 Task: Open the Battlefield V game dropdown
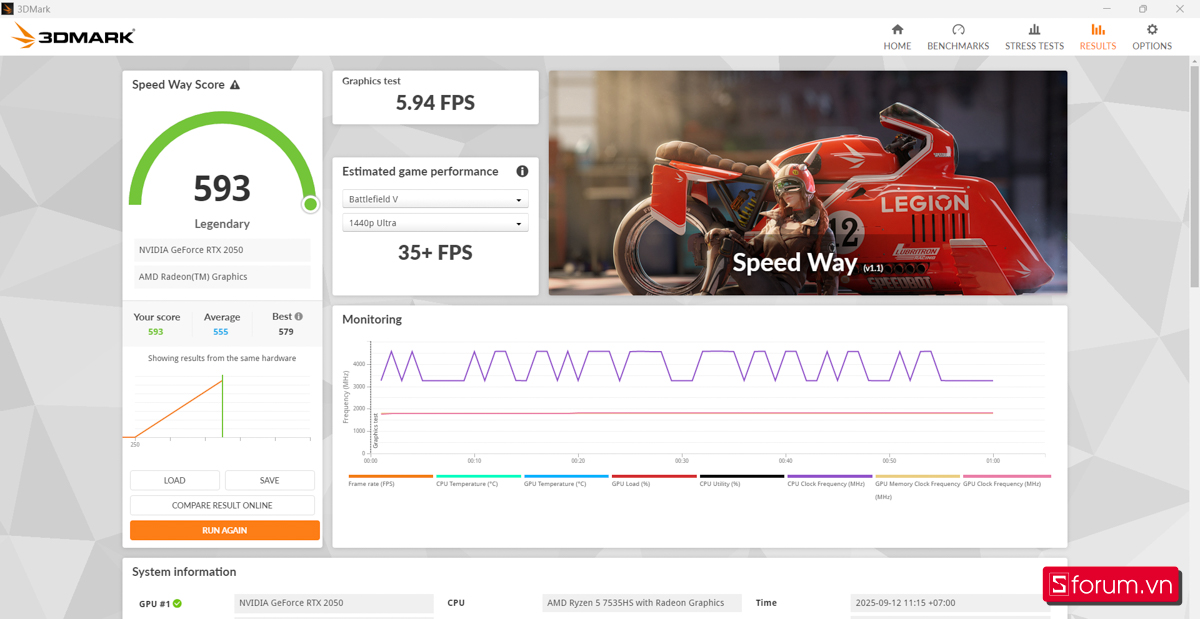[x=435, y=199]
